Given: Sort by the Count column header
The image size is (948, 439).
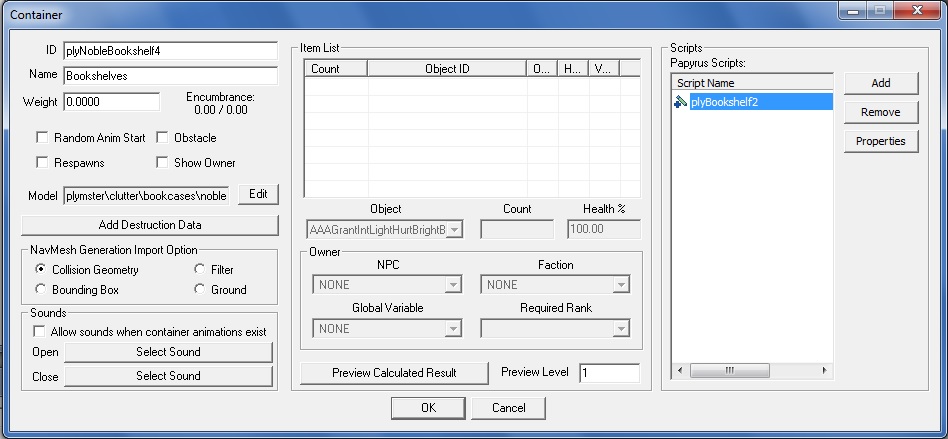Looking at the screenshot, I should [x=336, y=69].
